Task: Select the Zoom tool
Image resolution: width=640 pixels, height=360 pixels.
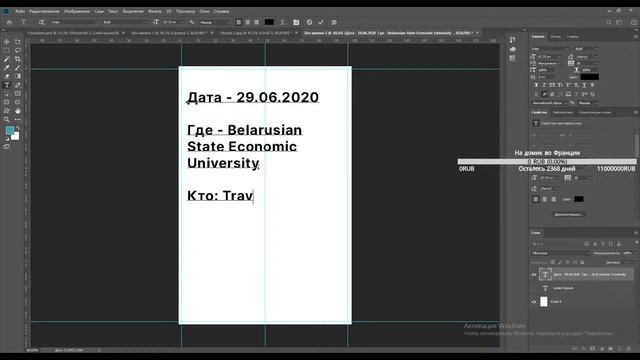Action: (x=7, y=119)
